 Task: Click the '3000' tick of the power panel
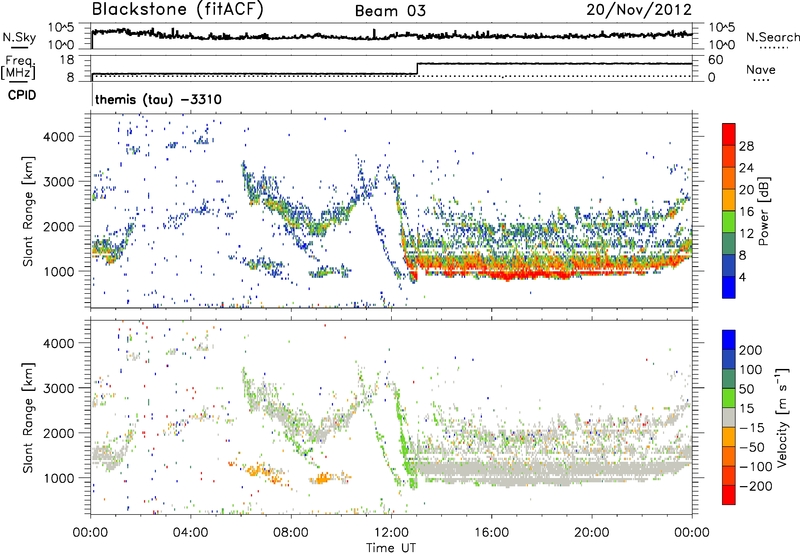coord(59,182)
